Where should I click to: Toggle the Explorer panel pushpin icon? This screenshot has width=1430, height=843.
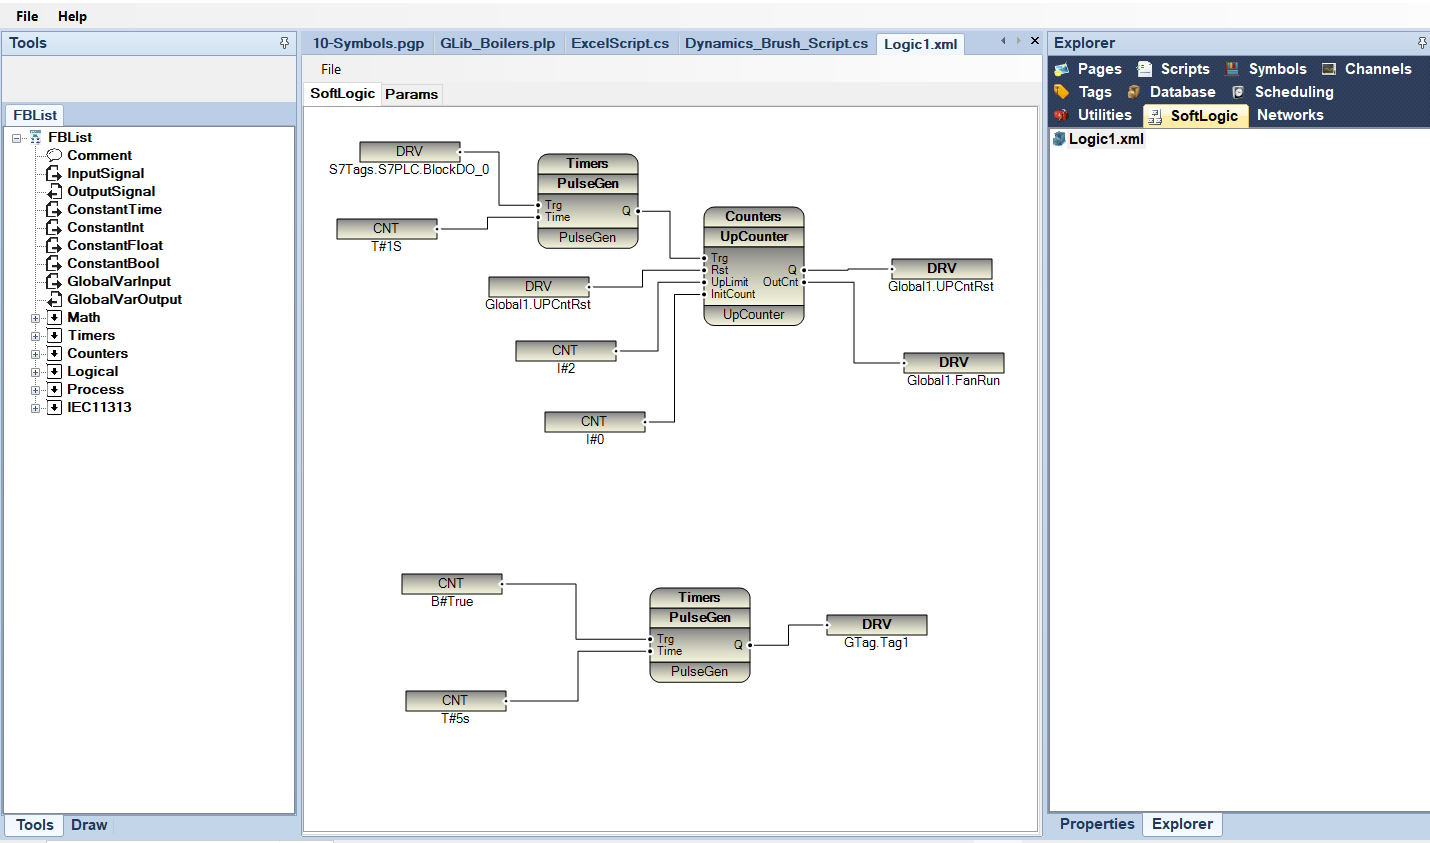(1421, 43)
